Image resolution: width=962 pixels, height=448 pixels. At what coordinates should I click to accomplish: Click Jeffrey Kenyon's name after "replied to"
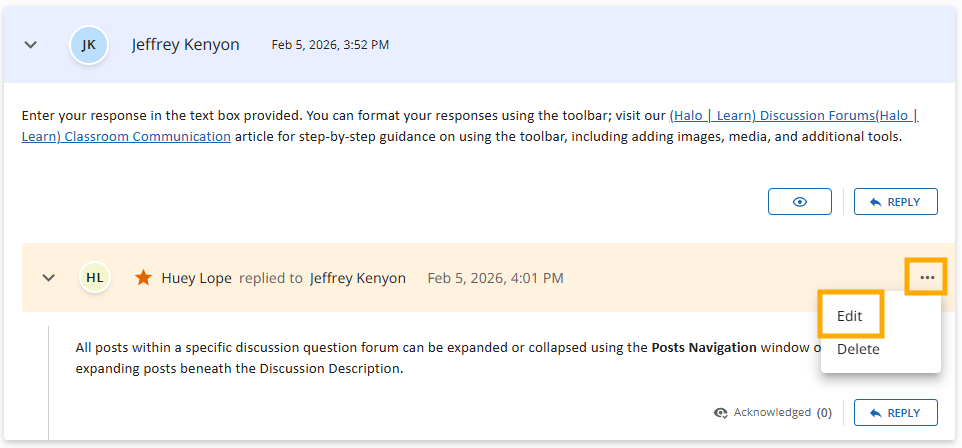[x=358, y=278]
